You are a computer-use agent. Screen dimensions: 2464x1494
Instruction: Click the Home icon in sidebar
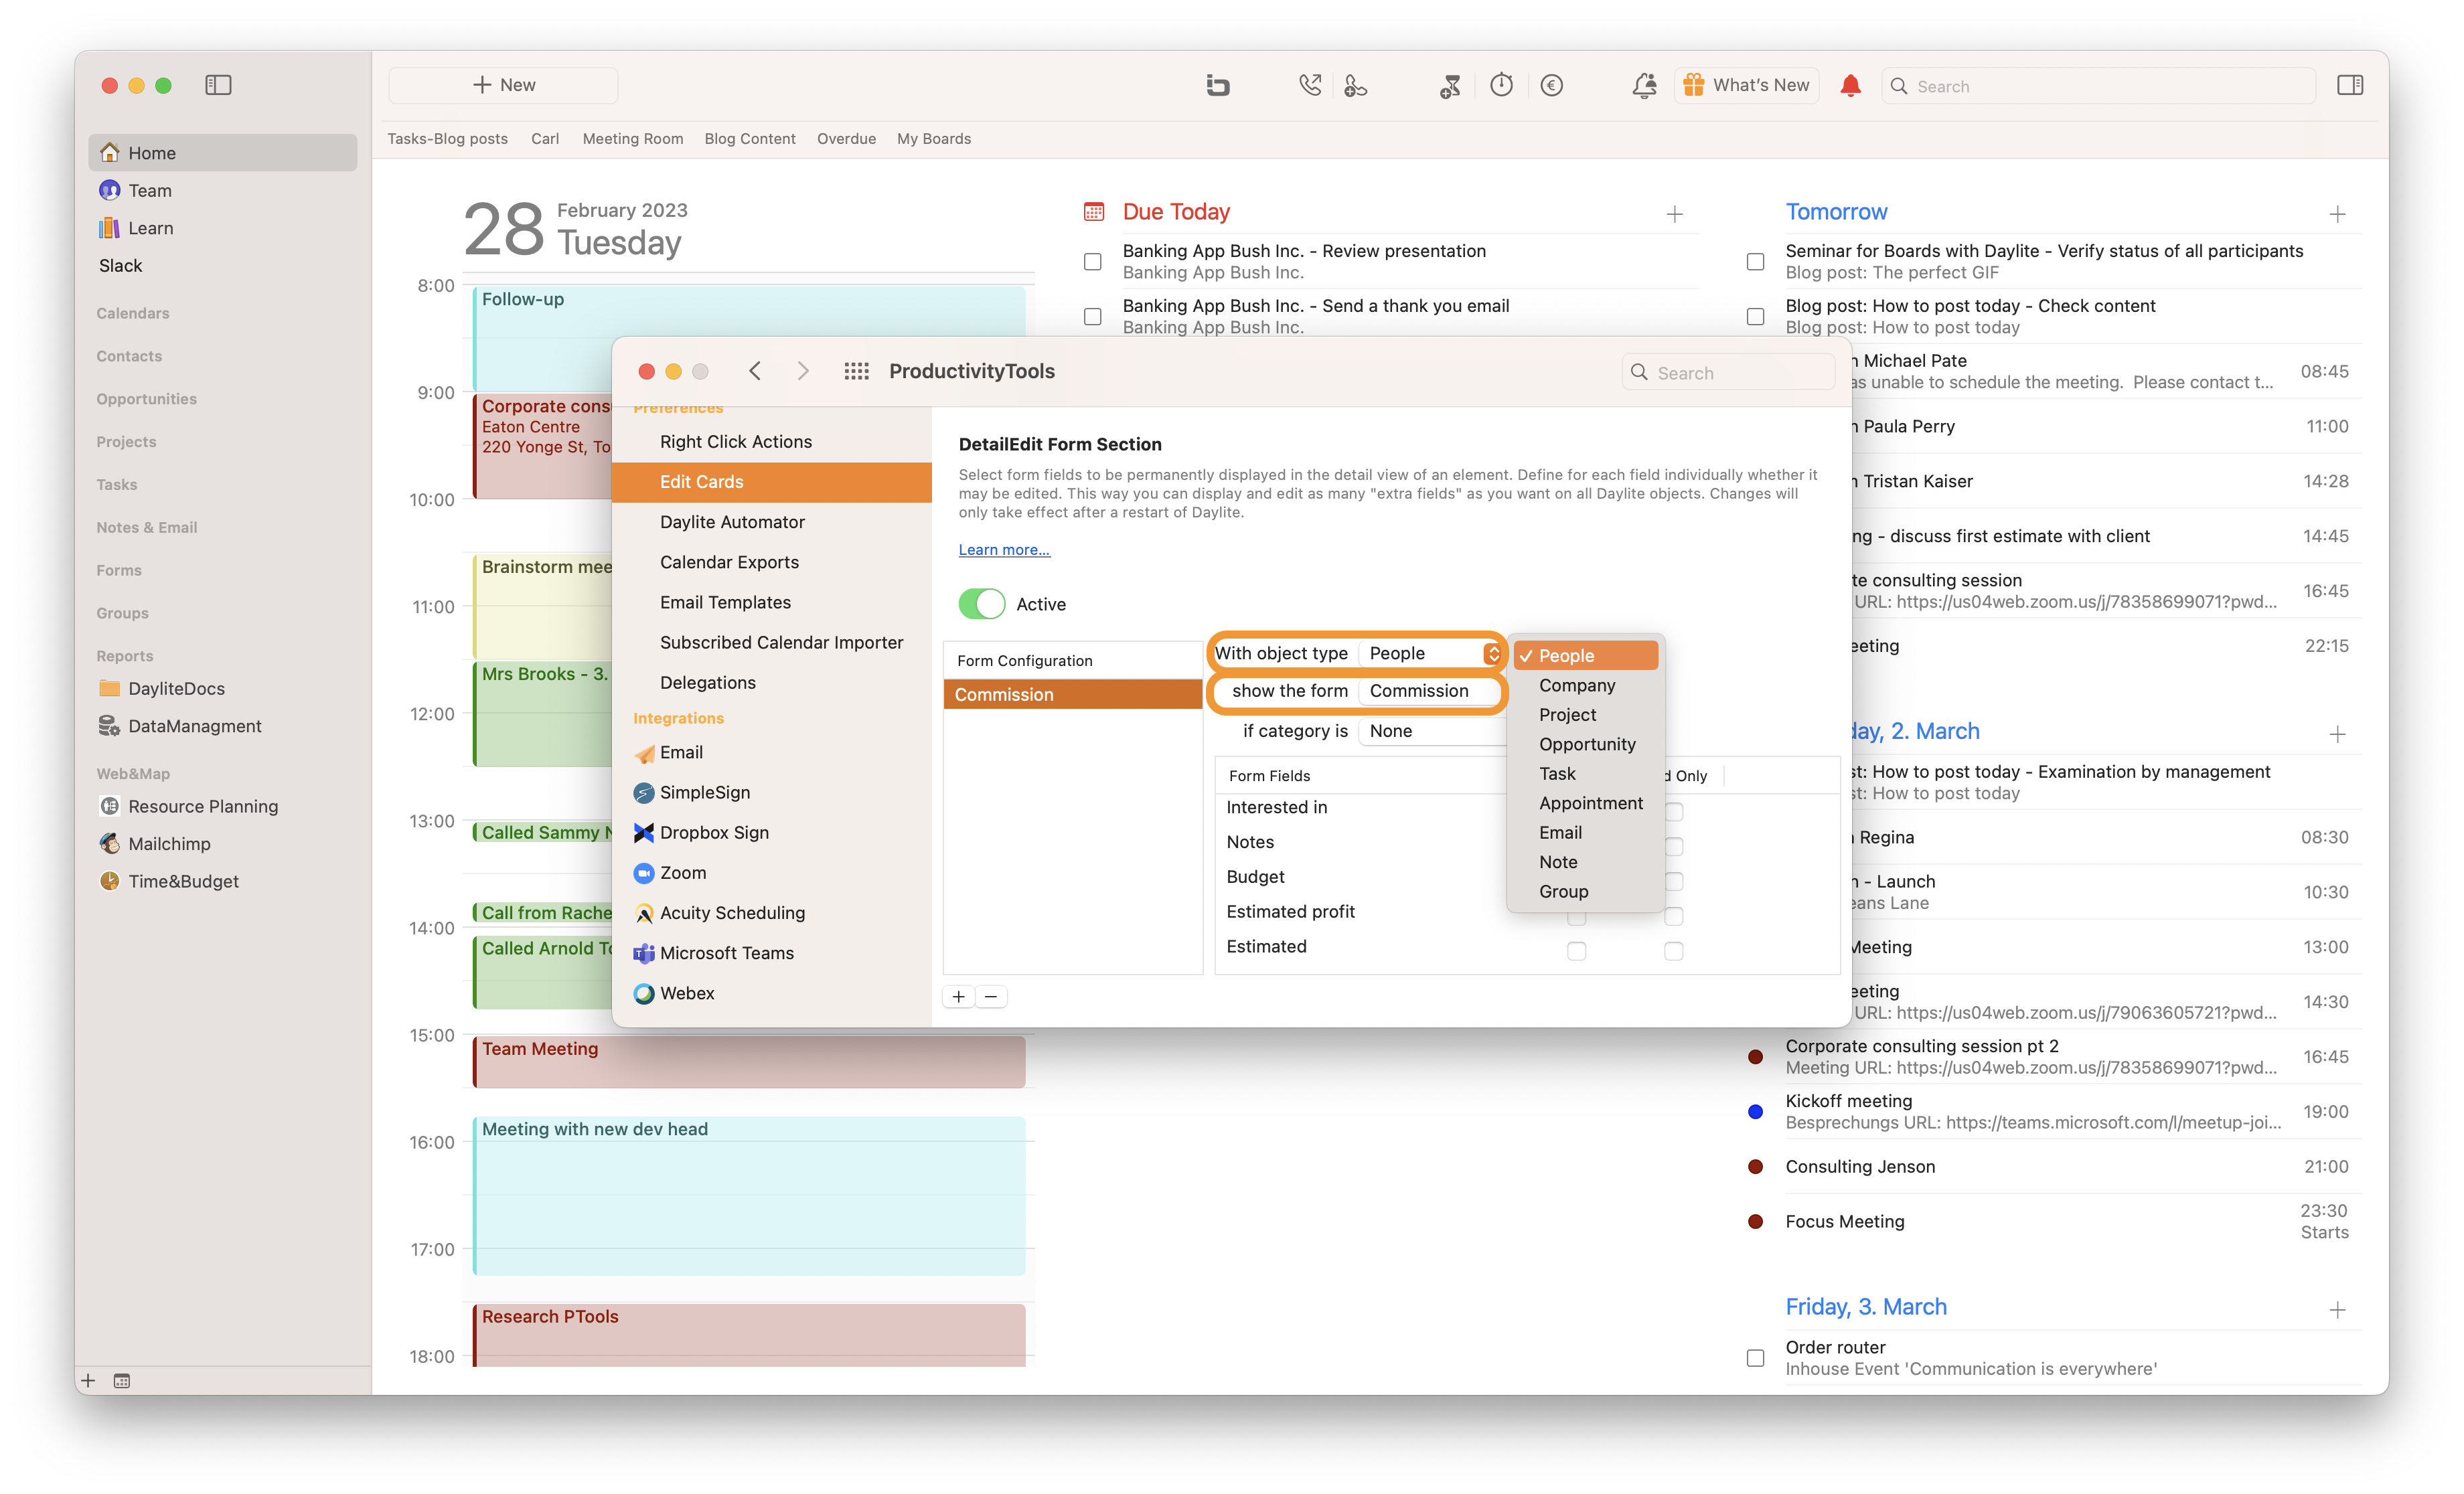pyautogui.click(x=110, y=153)
